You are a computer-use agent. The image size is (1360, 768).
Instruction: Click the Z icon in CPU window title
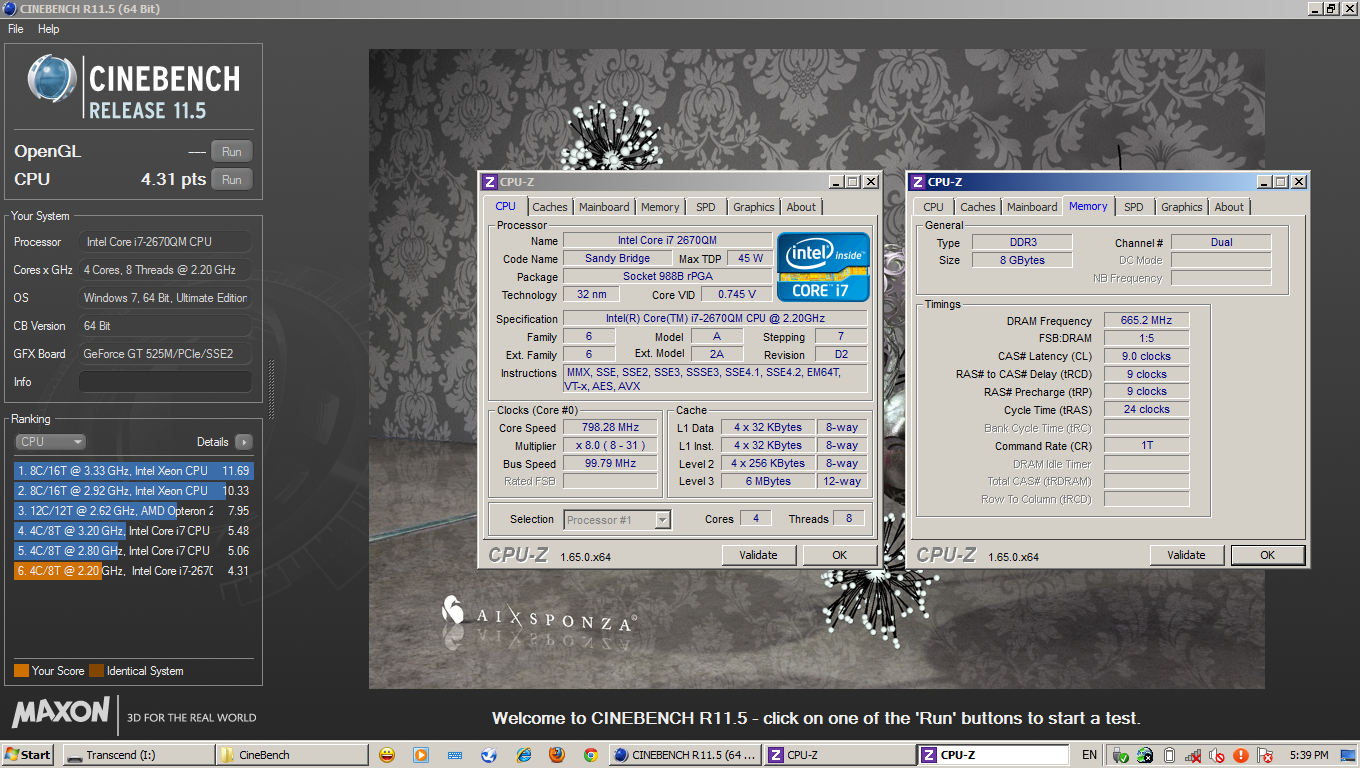click(489, 182)
